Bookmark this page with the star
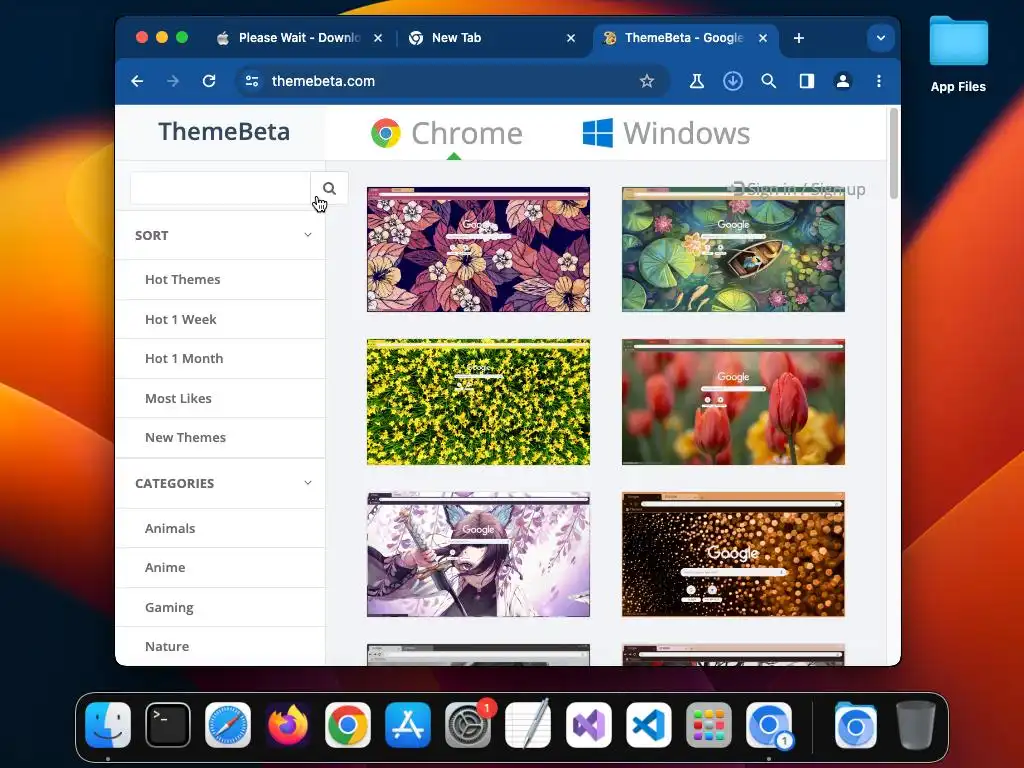 click(647, 81)
